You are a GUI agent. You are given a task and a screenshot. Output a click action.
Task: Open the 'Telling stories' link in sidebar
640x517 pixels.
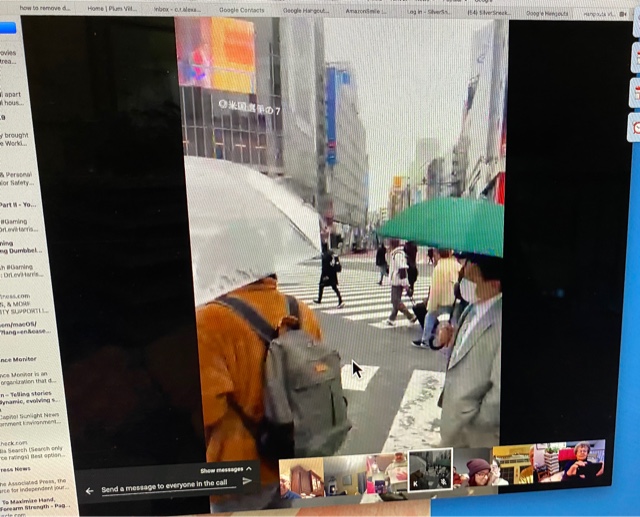pos(30,394)
